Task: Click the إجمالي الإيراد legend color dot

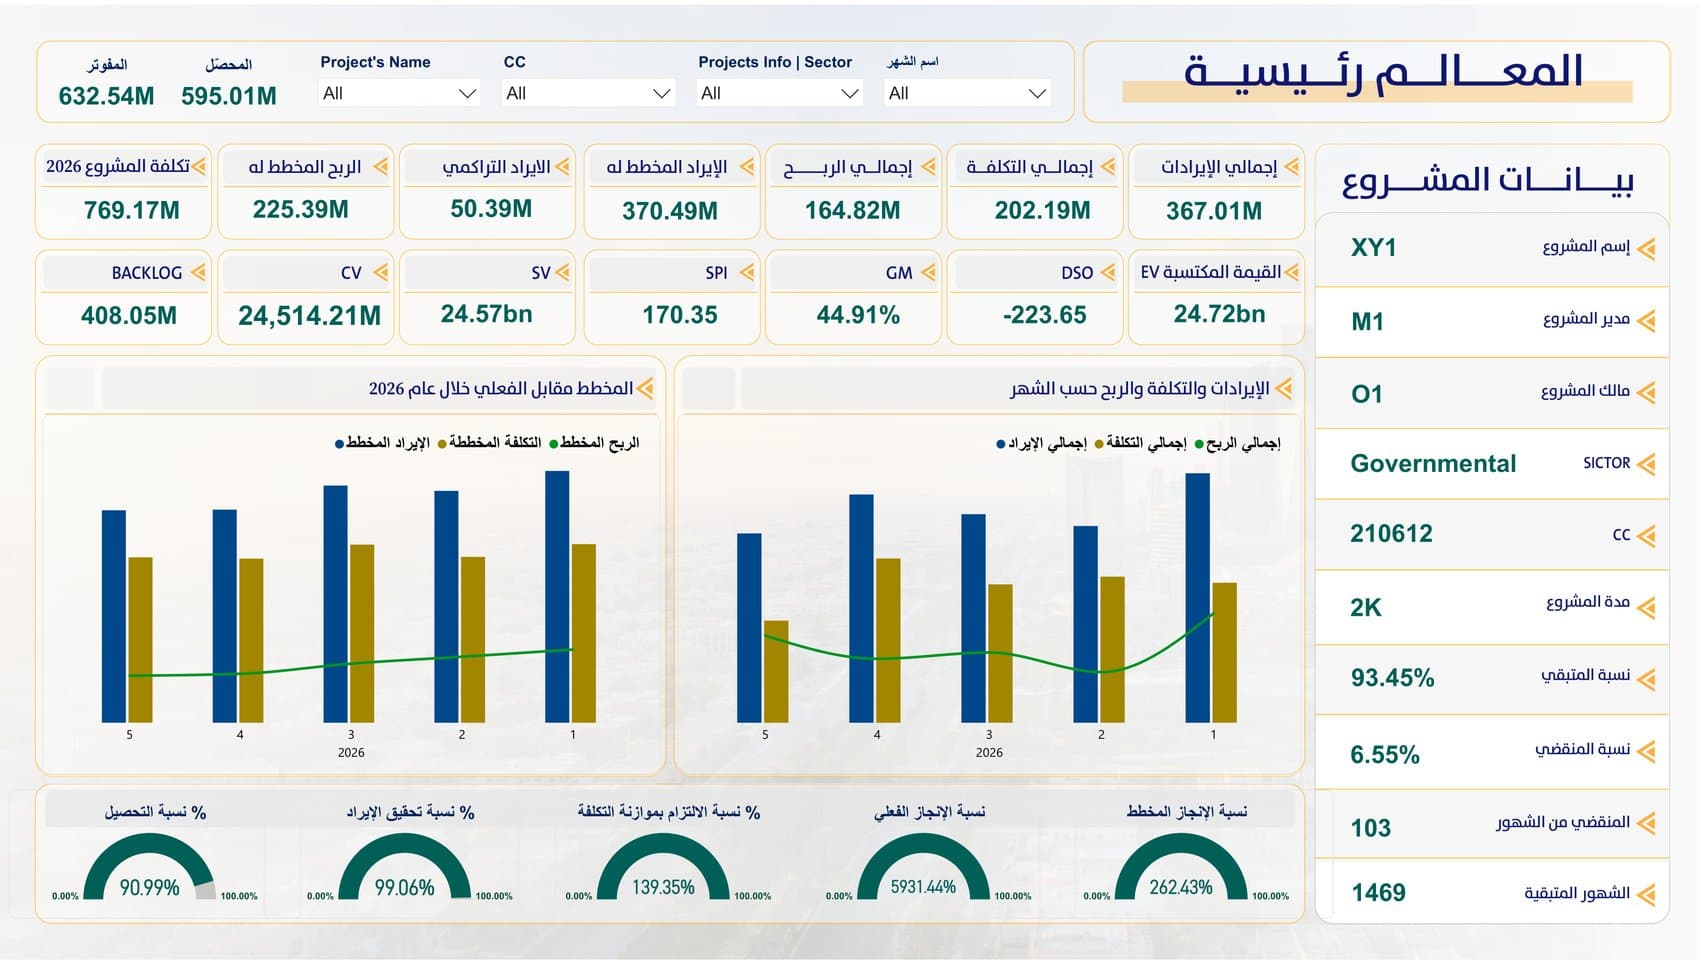Action: (x=1000, y=444)
